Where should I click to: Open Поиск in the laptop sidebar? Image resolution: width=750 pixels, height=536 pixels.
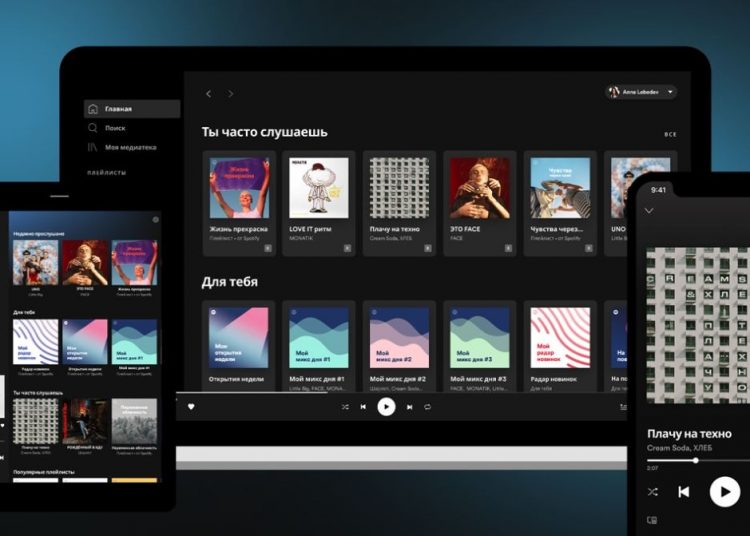click(x=115, y=128)
